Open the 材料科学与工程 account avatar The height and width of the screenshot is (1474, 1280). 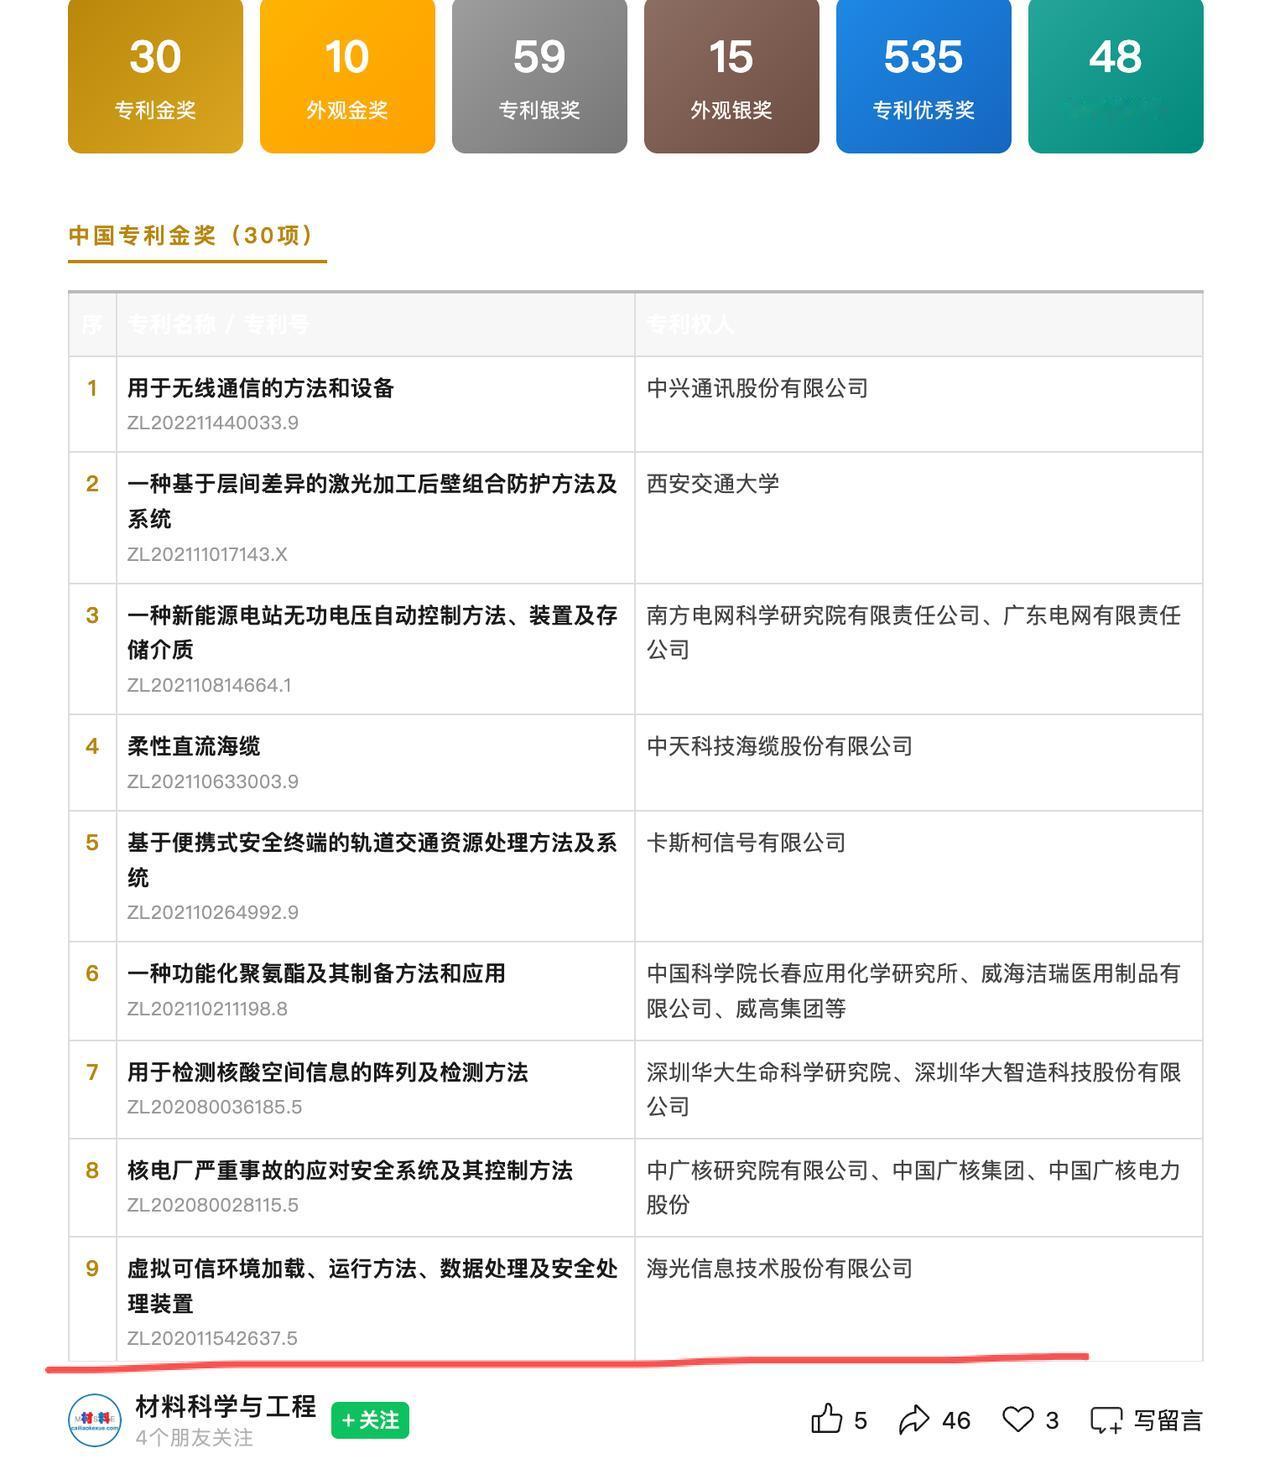point(95,1420)
